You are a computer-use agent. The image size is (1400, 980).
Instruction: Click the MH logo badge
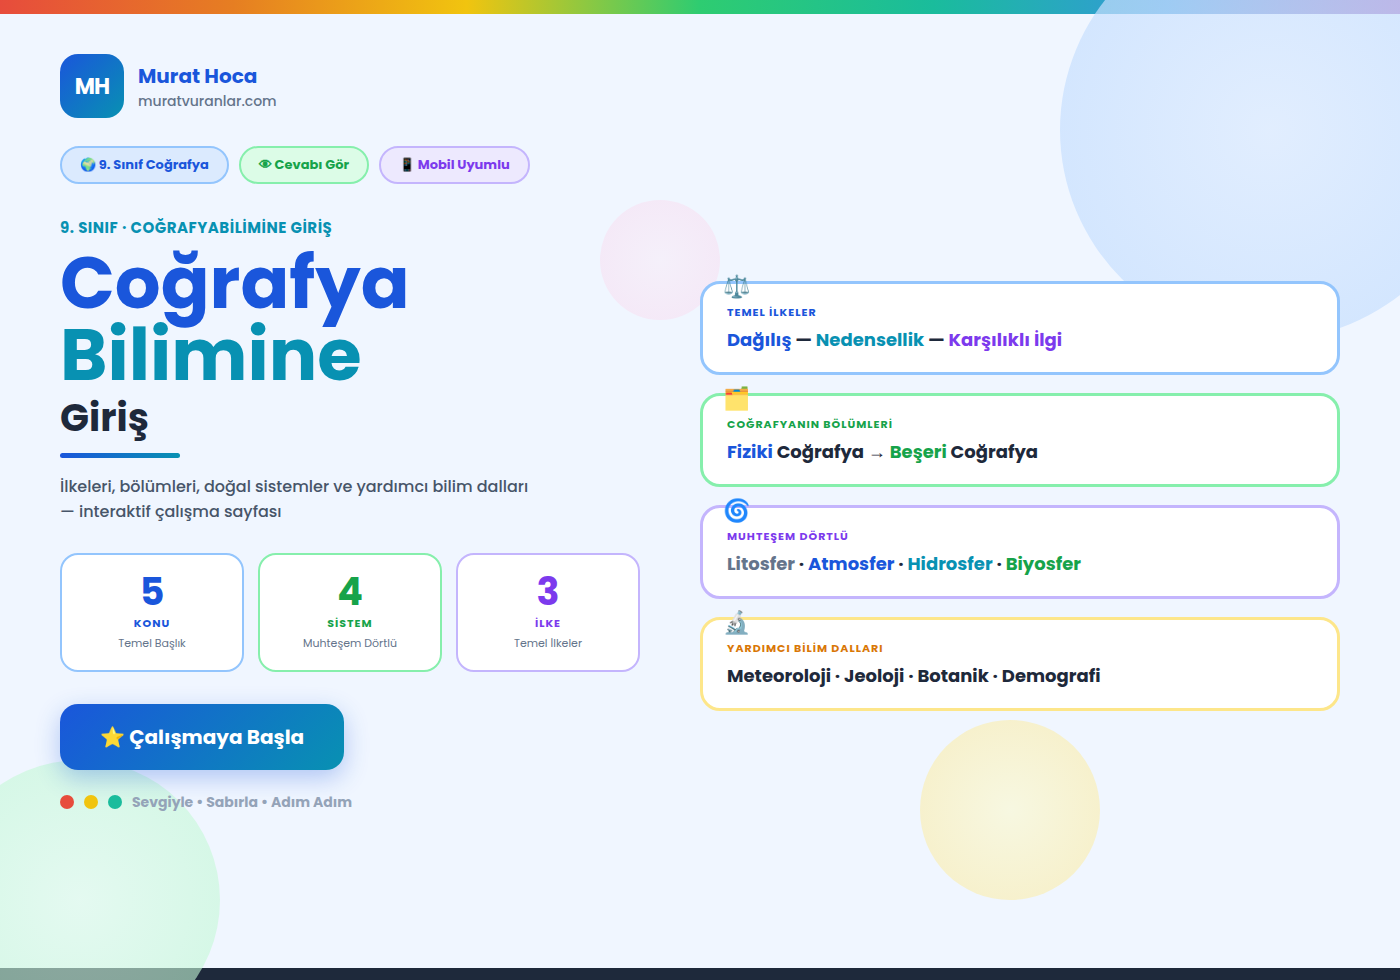(92, 86)
